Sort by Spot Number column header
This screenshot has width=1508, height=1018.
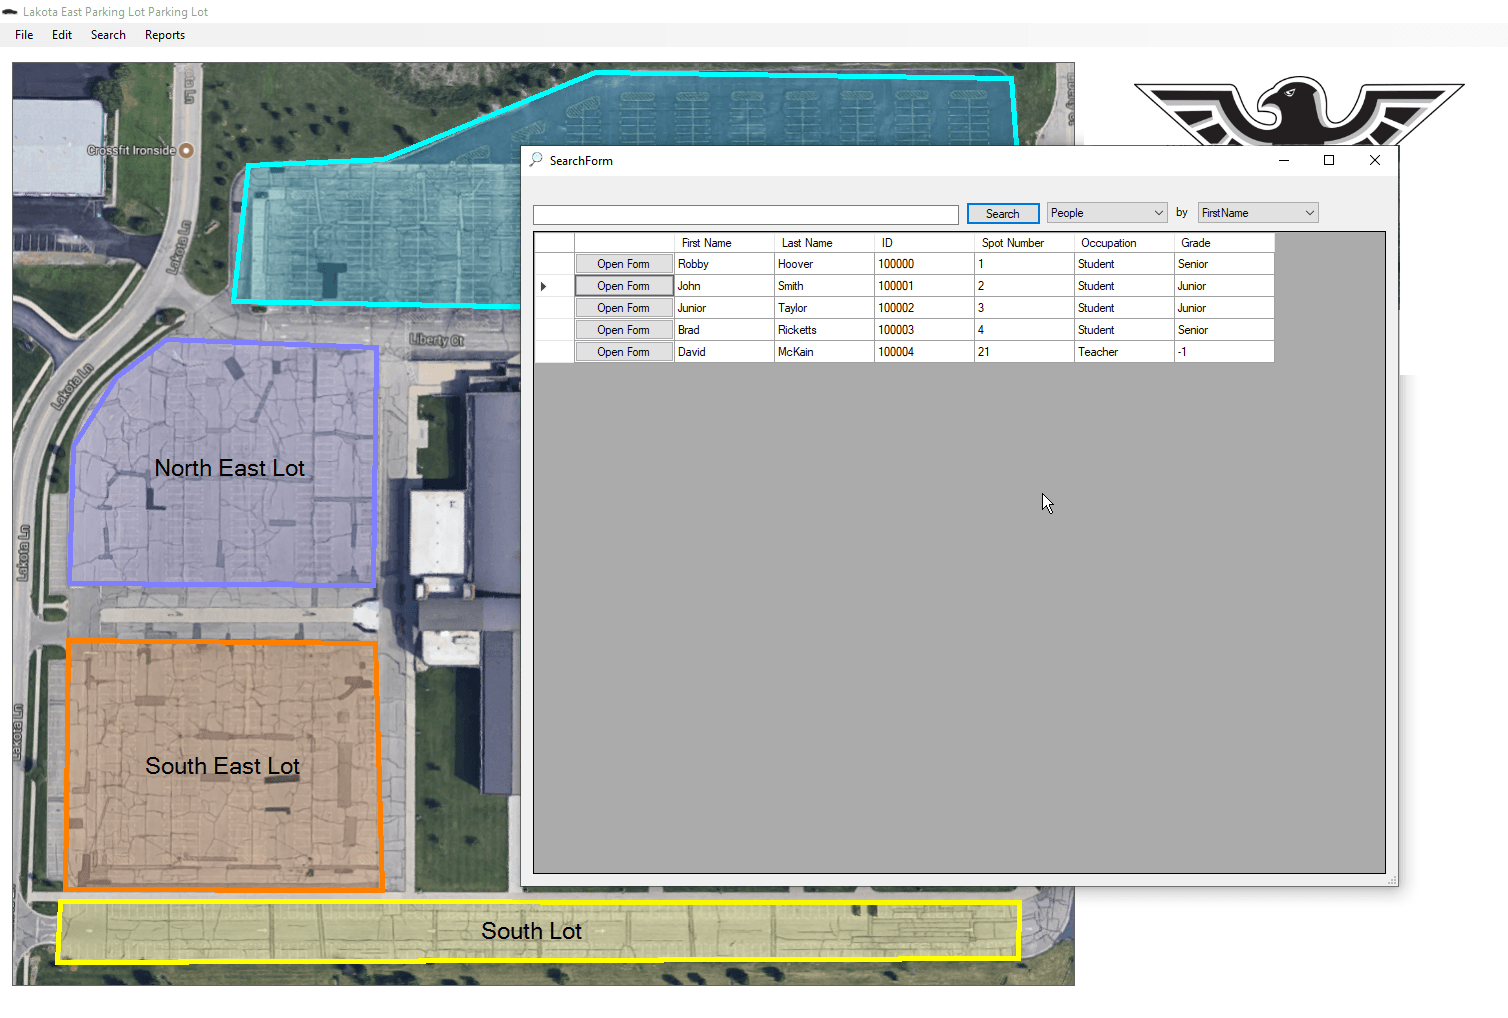1024,243
